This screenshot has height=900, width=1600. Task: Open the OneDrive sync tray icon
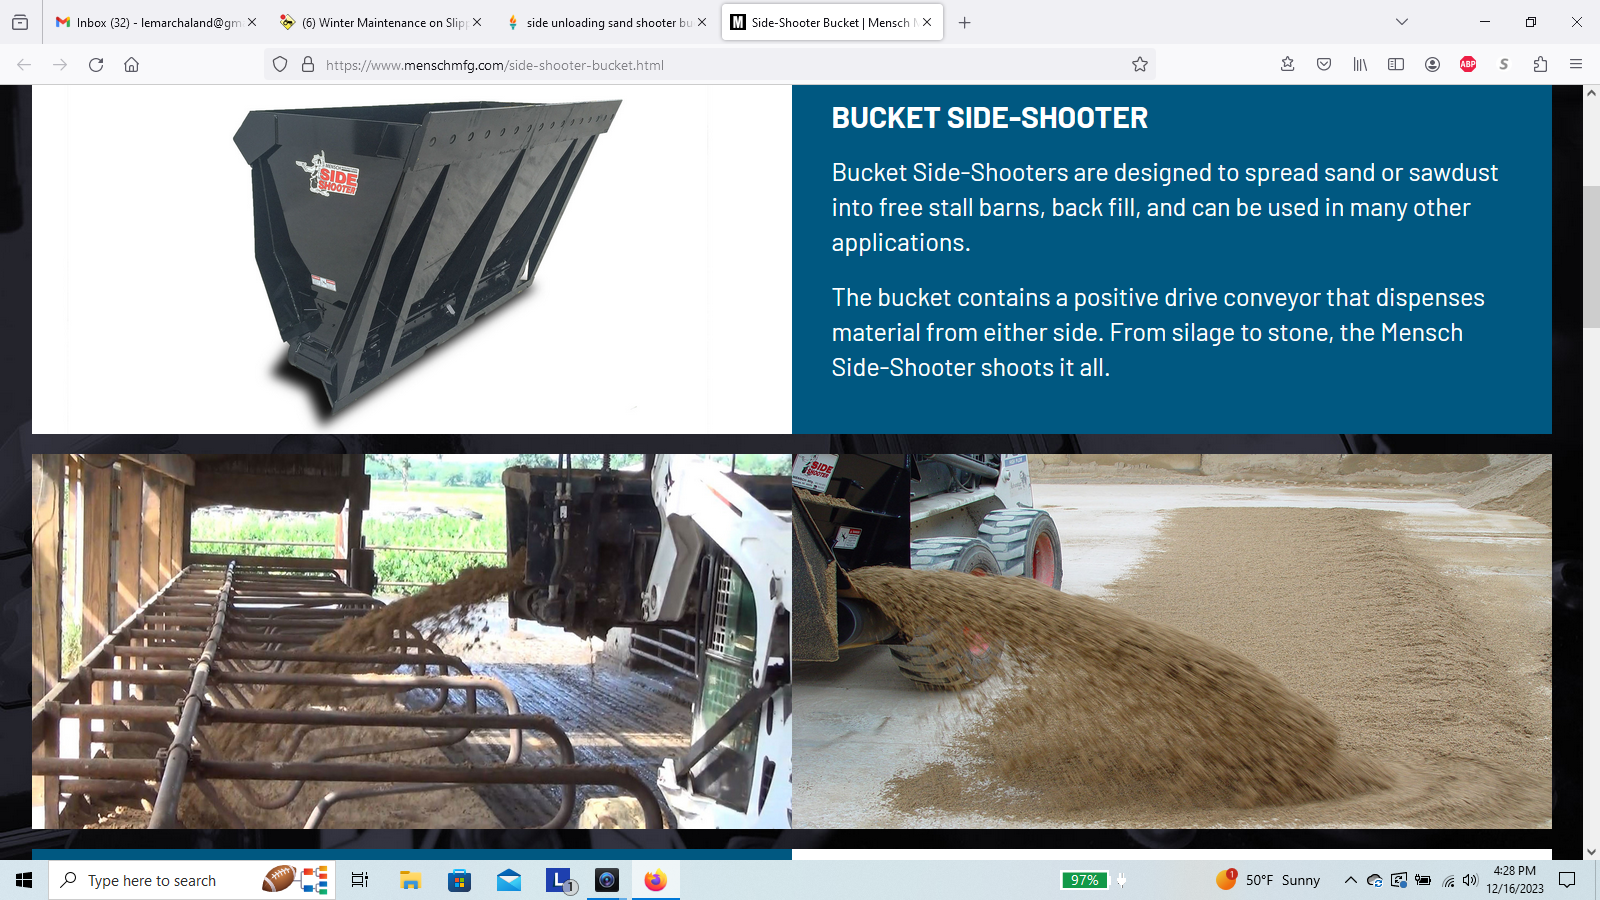1375,880
